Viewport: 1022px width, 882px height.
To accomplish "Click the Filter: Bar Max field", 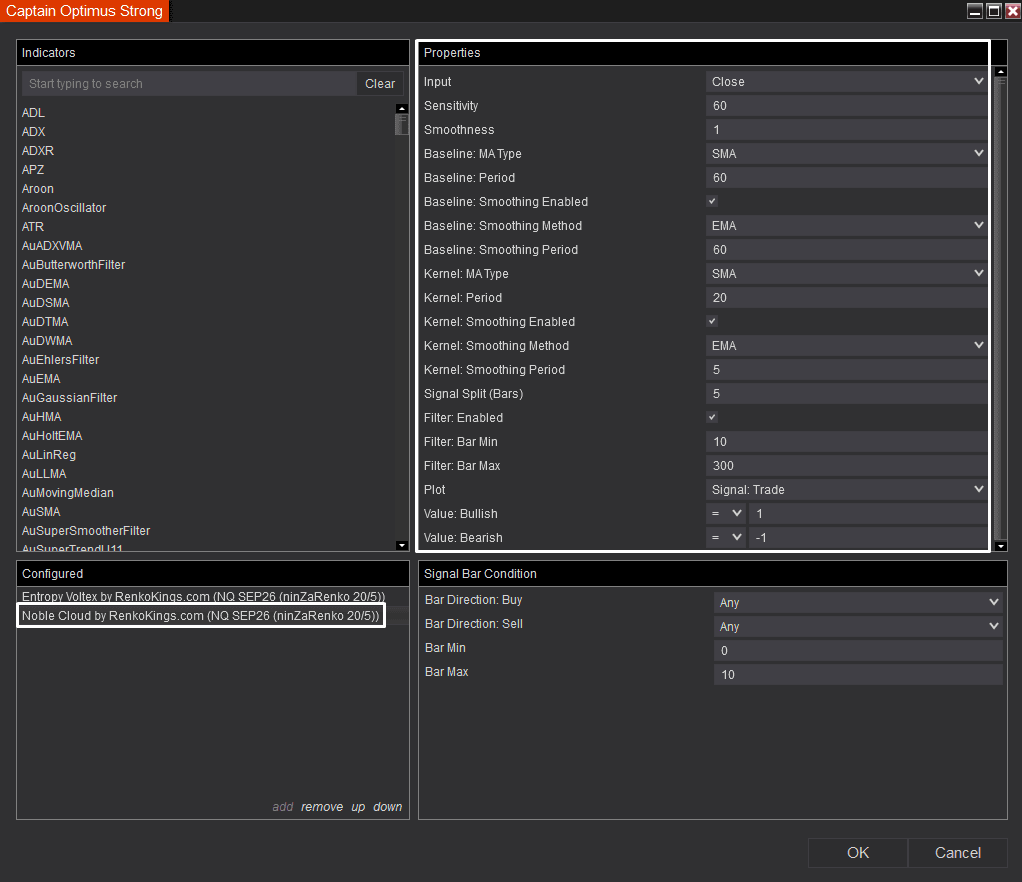I will coord(846,465).
